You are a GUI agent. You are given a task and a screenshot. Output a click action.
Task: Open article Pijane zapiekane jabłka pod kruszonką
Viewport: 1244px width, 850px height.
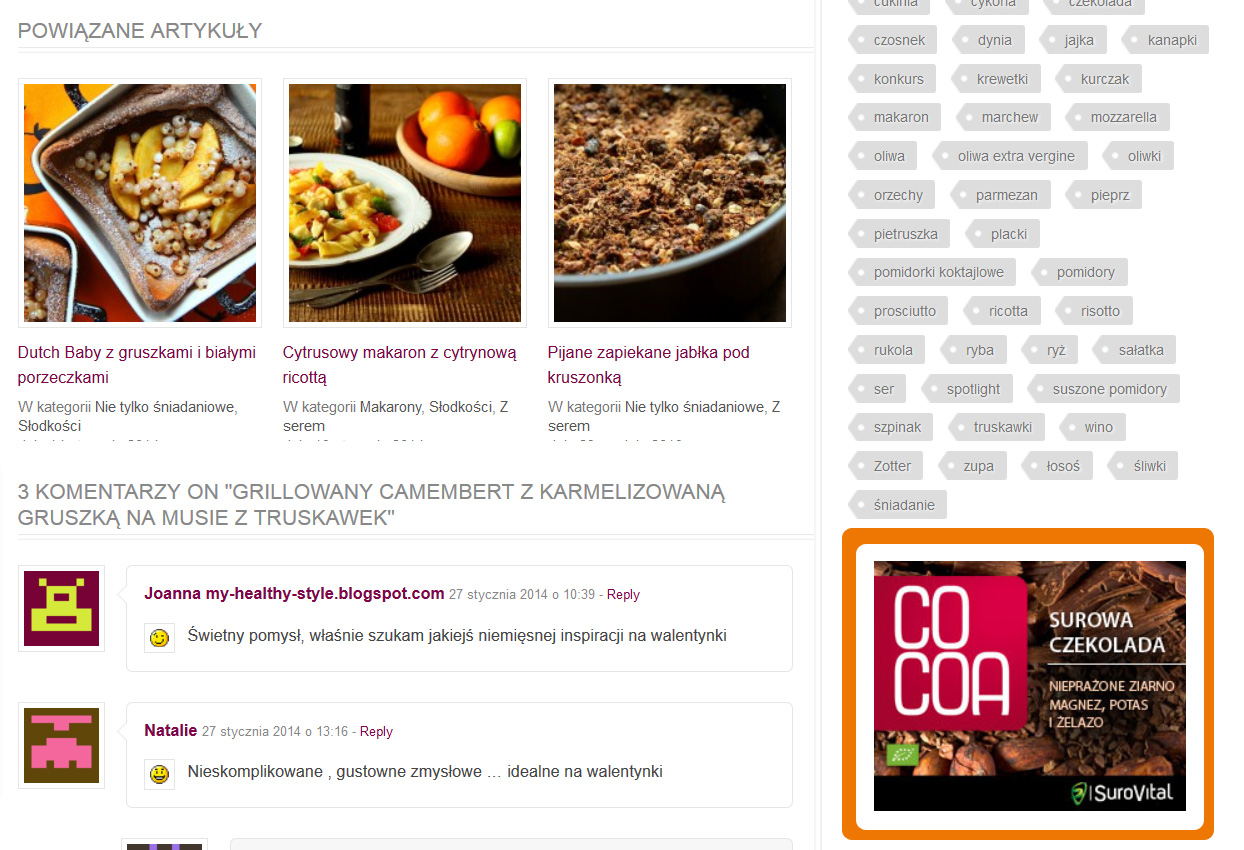(x=649, y=365)
